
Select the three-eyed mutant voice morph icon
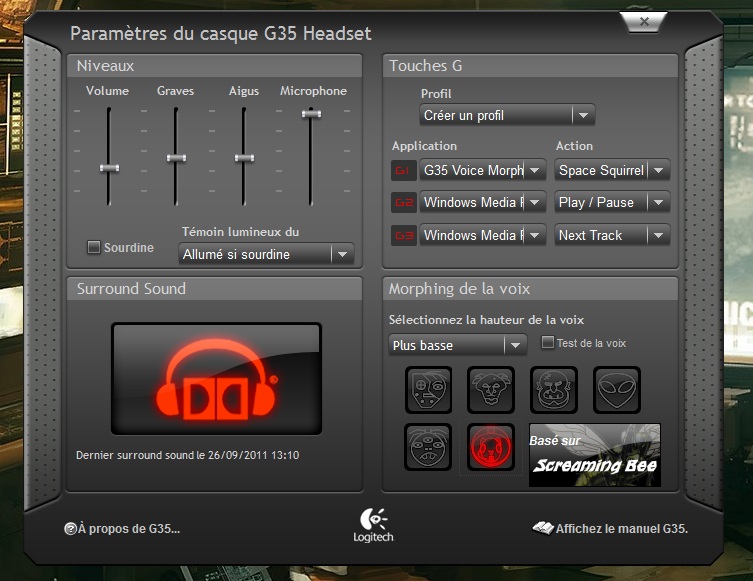pyautogui.click(x=428, y=447)
